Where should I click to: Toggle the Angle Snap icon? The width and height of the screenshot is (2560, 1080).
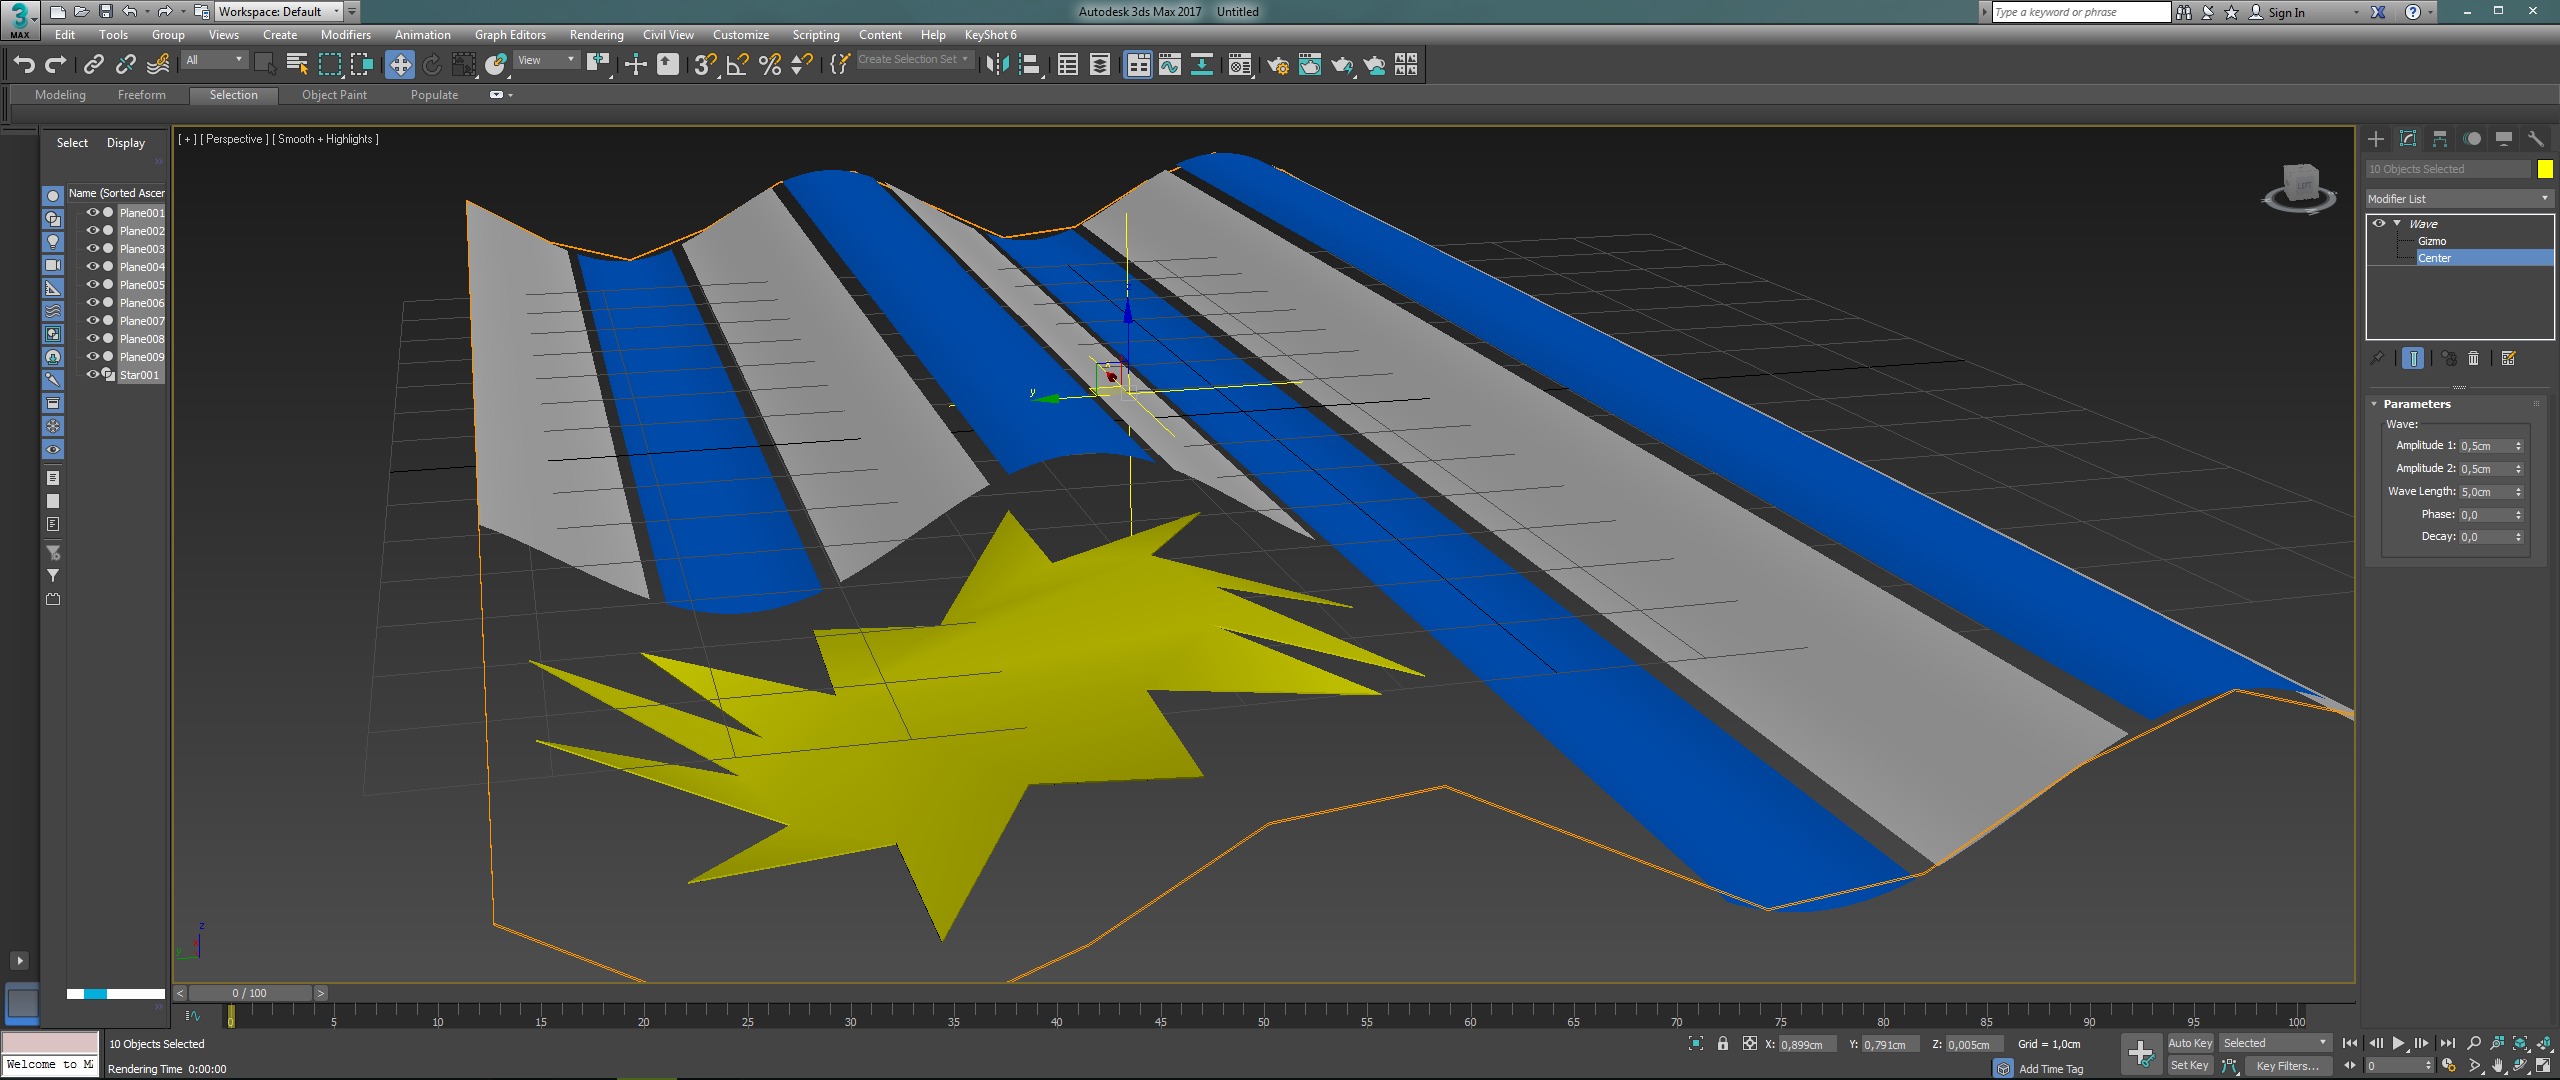(737, 65)
